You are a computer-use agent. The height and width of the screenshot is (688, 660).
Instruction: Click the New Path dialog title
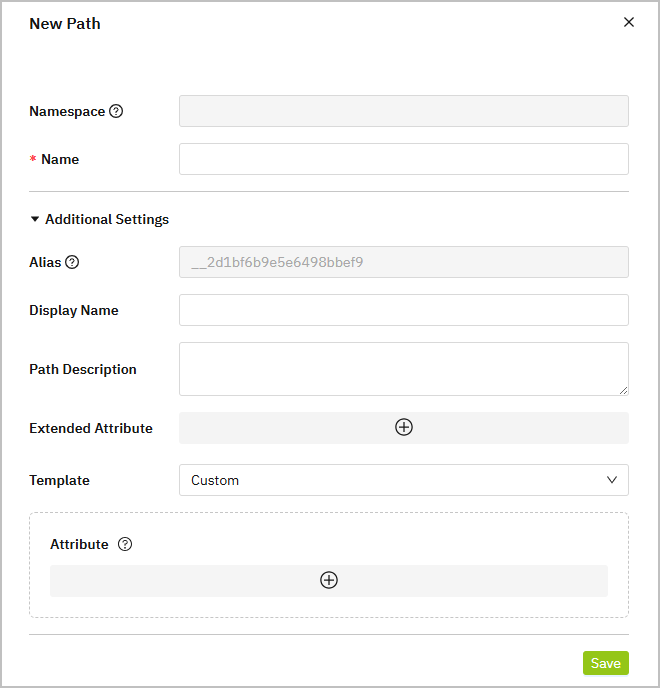pos(65,23)
